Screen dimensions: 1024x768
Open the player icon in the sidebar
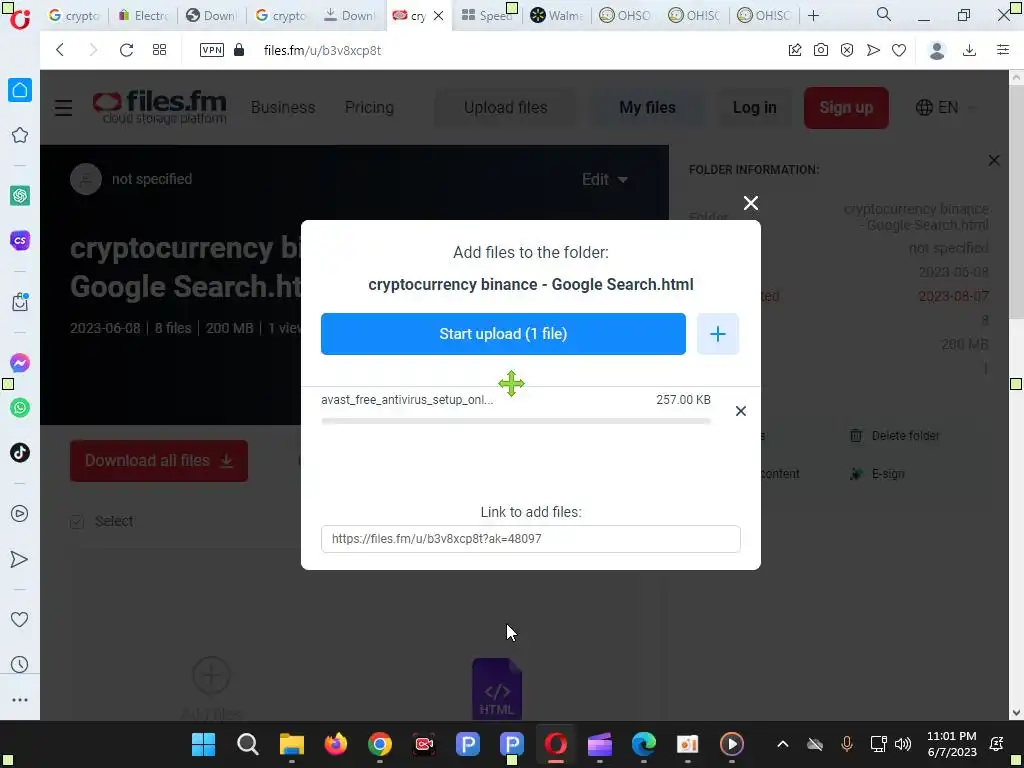tap(20, 514)
